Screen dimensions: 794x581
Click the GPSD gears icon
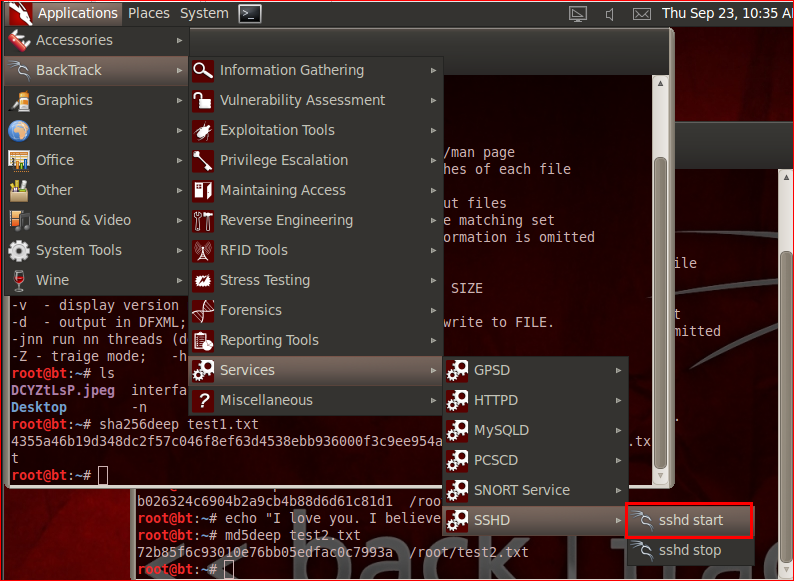(457, 370)
